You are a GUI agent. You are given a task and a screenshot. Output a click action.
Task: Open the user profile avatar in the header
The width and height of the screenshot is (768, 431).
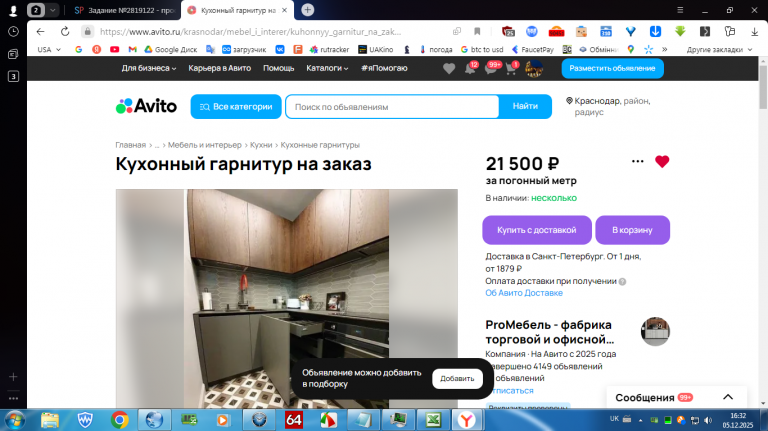(x=534, y=69)
